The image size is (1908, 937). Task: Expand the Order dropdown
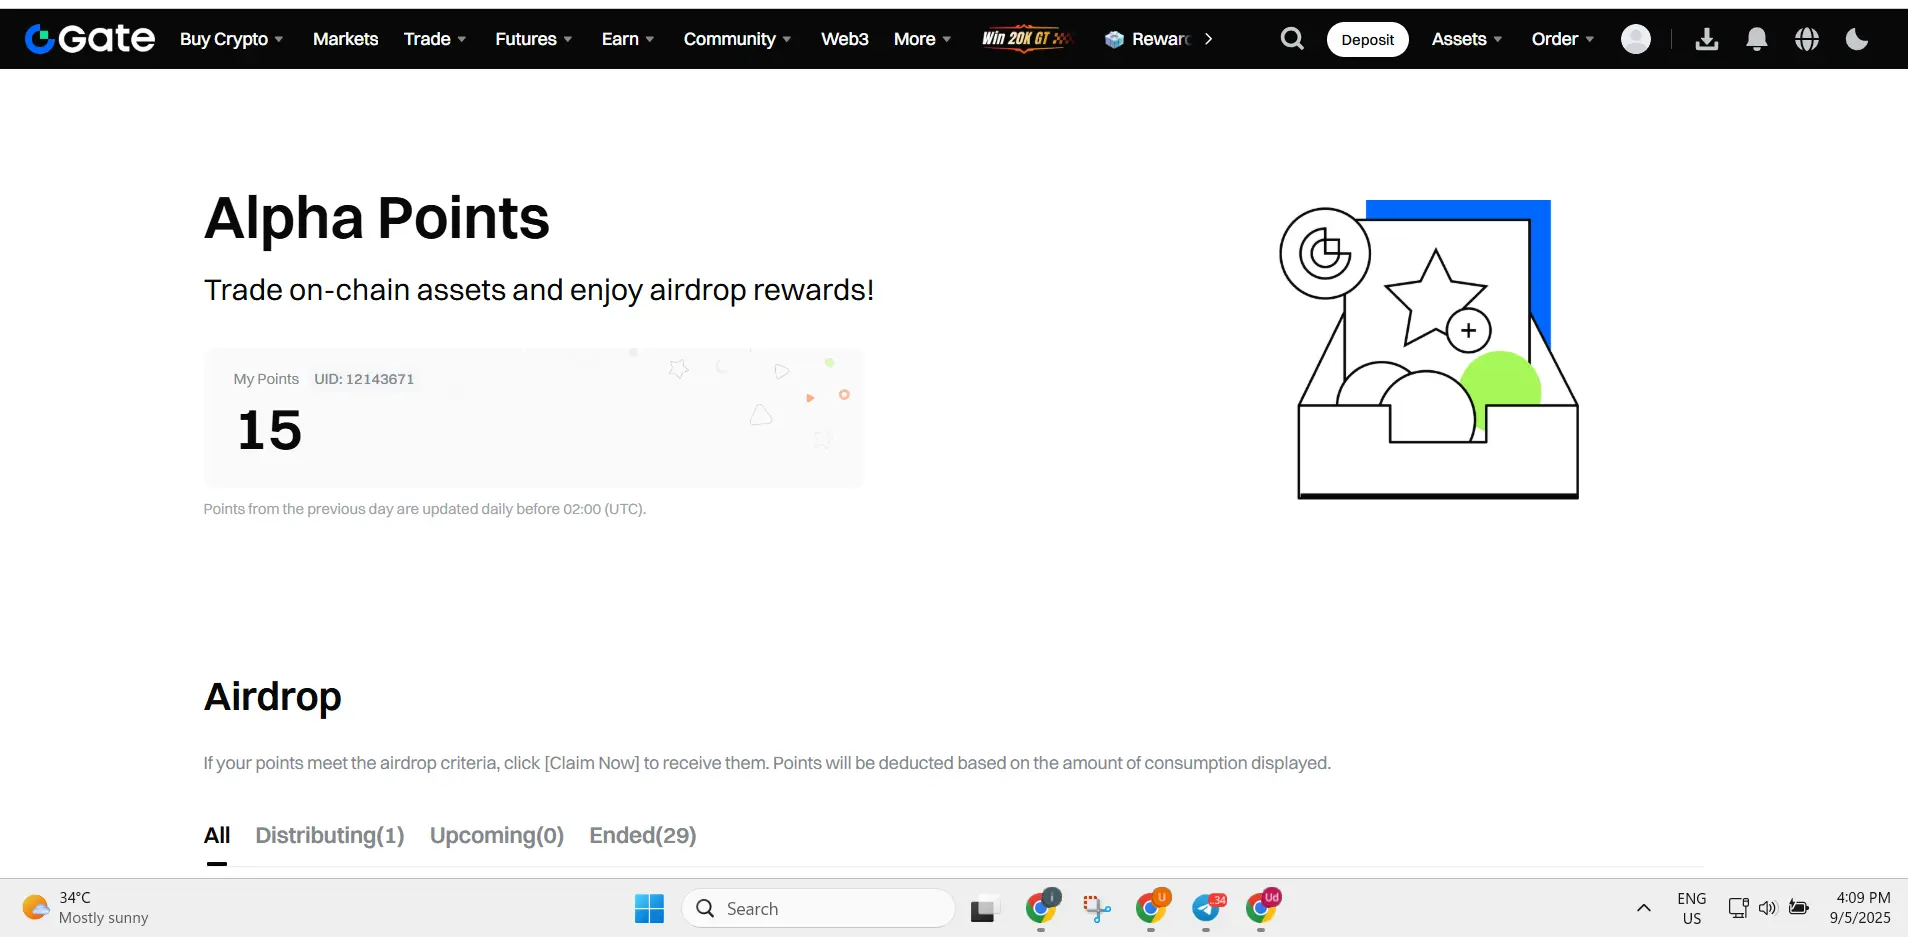click(1563, 39)
